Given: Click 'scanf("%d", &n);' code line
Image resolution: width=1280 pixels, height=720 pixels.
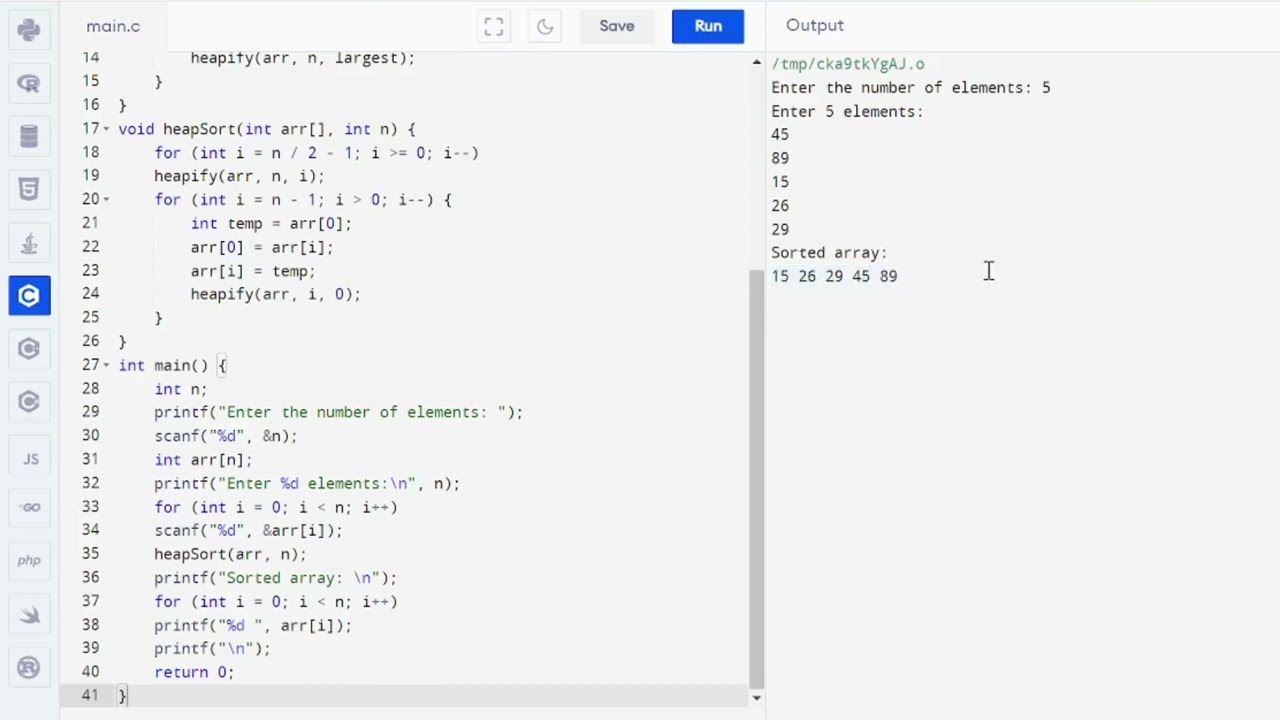Looking at the screenshot, I should [x=226, y=436].
